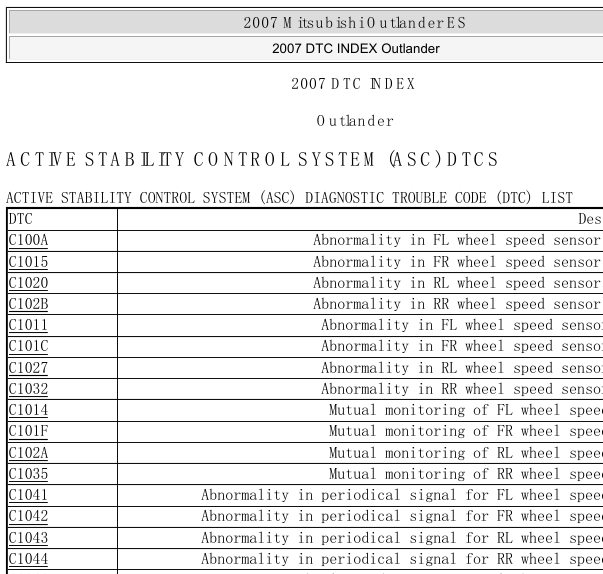Screen dimensions: 603x574
Task: Click the C102B row RR wheel speed sensor description
Action: [x=458, y=304]
